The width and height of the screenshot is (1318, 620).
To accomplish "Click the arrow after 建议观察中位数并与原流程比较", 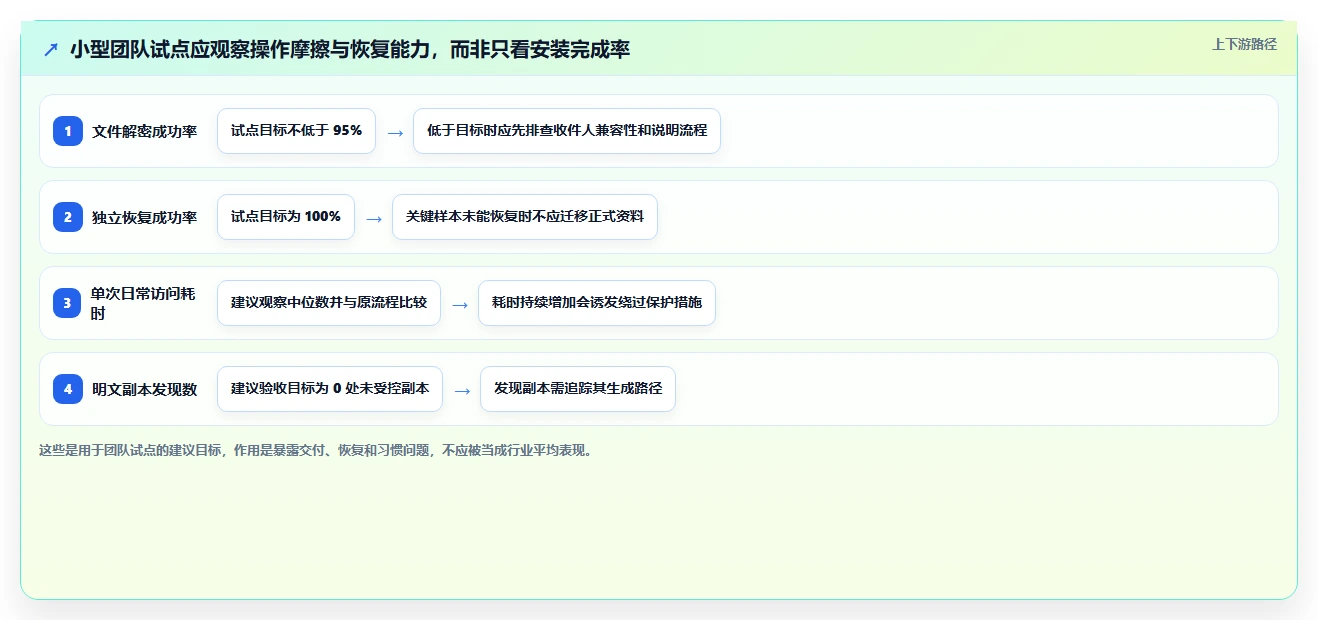I will click(x=460, y=304).
